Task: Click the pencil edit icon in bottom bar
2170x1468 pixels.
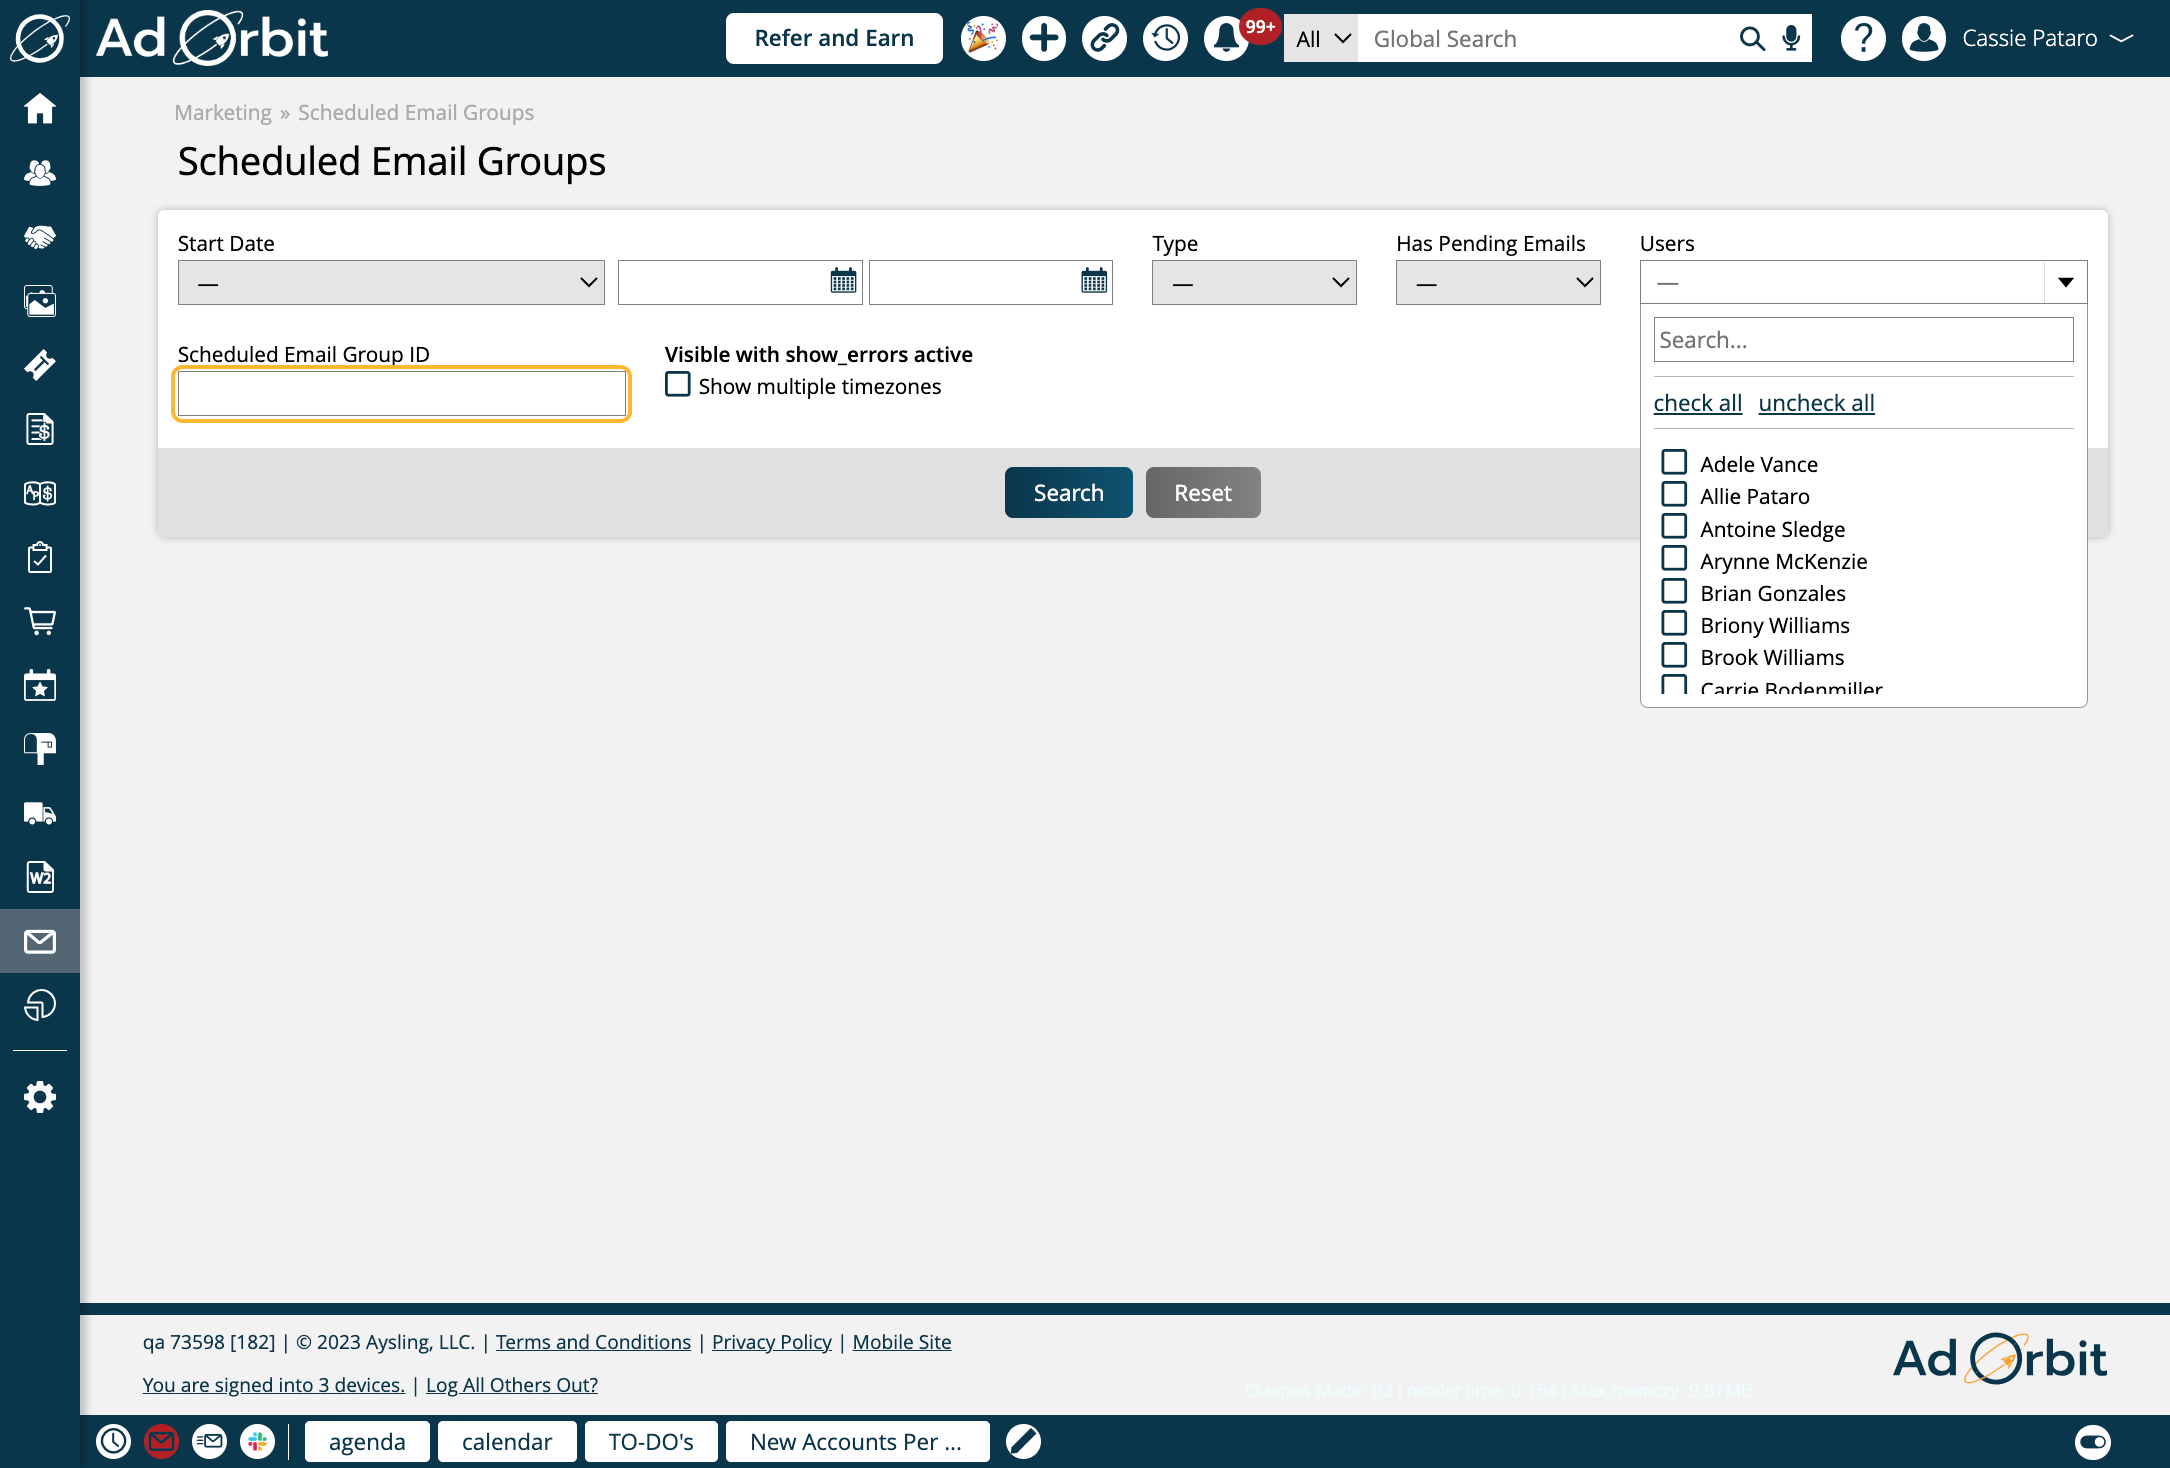Action: [1023, 1441]
